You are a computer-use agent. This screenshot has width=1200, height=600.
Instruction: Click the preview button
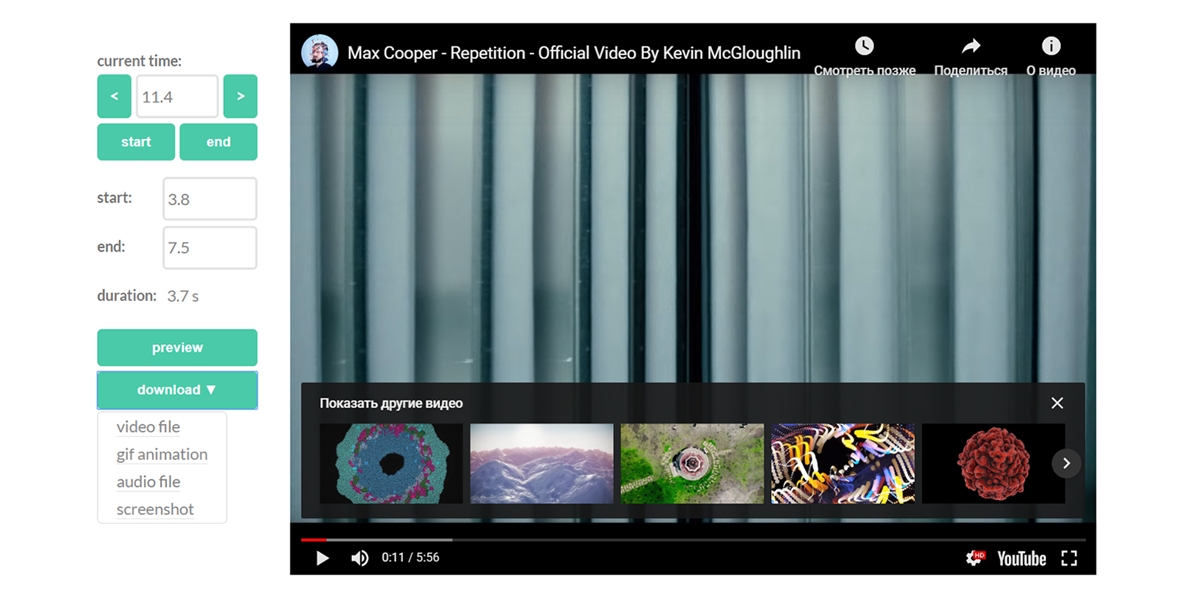tap(177, 347)
